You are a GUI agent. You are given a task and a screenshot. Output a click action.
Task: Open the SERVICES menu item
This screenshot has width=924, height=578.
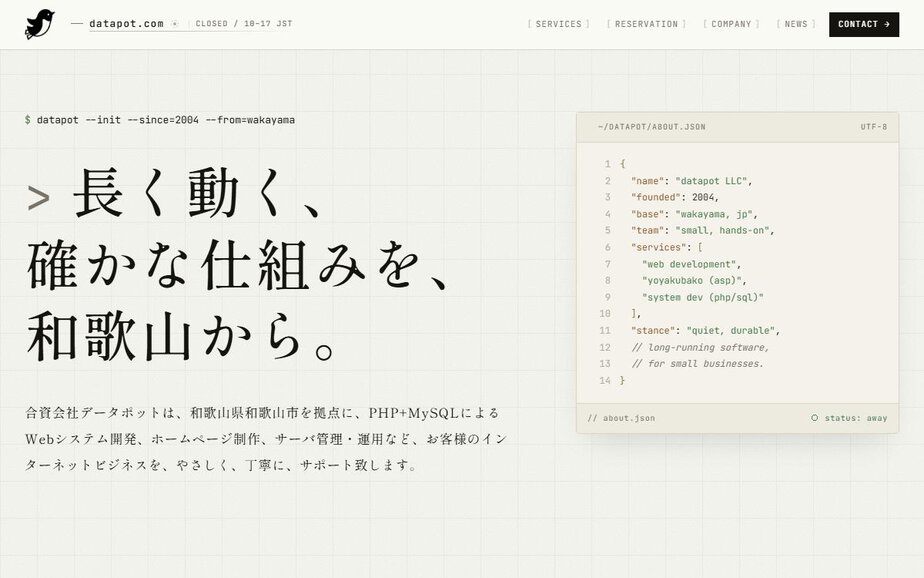coord(558,24)
